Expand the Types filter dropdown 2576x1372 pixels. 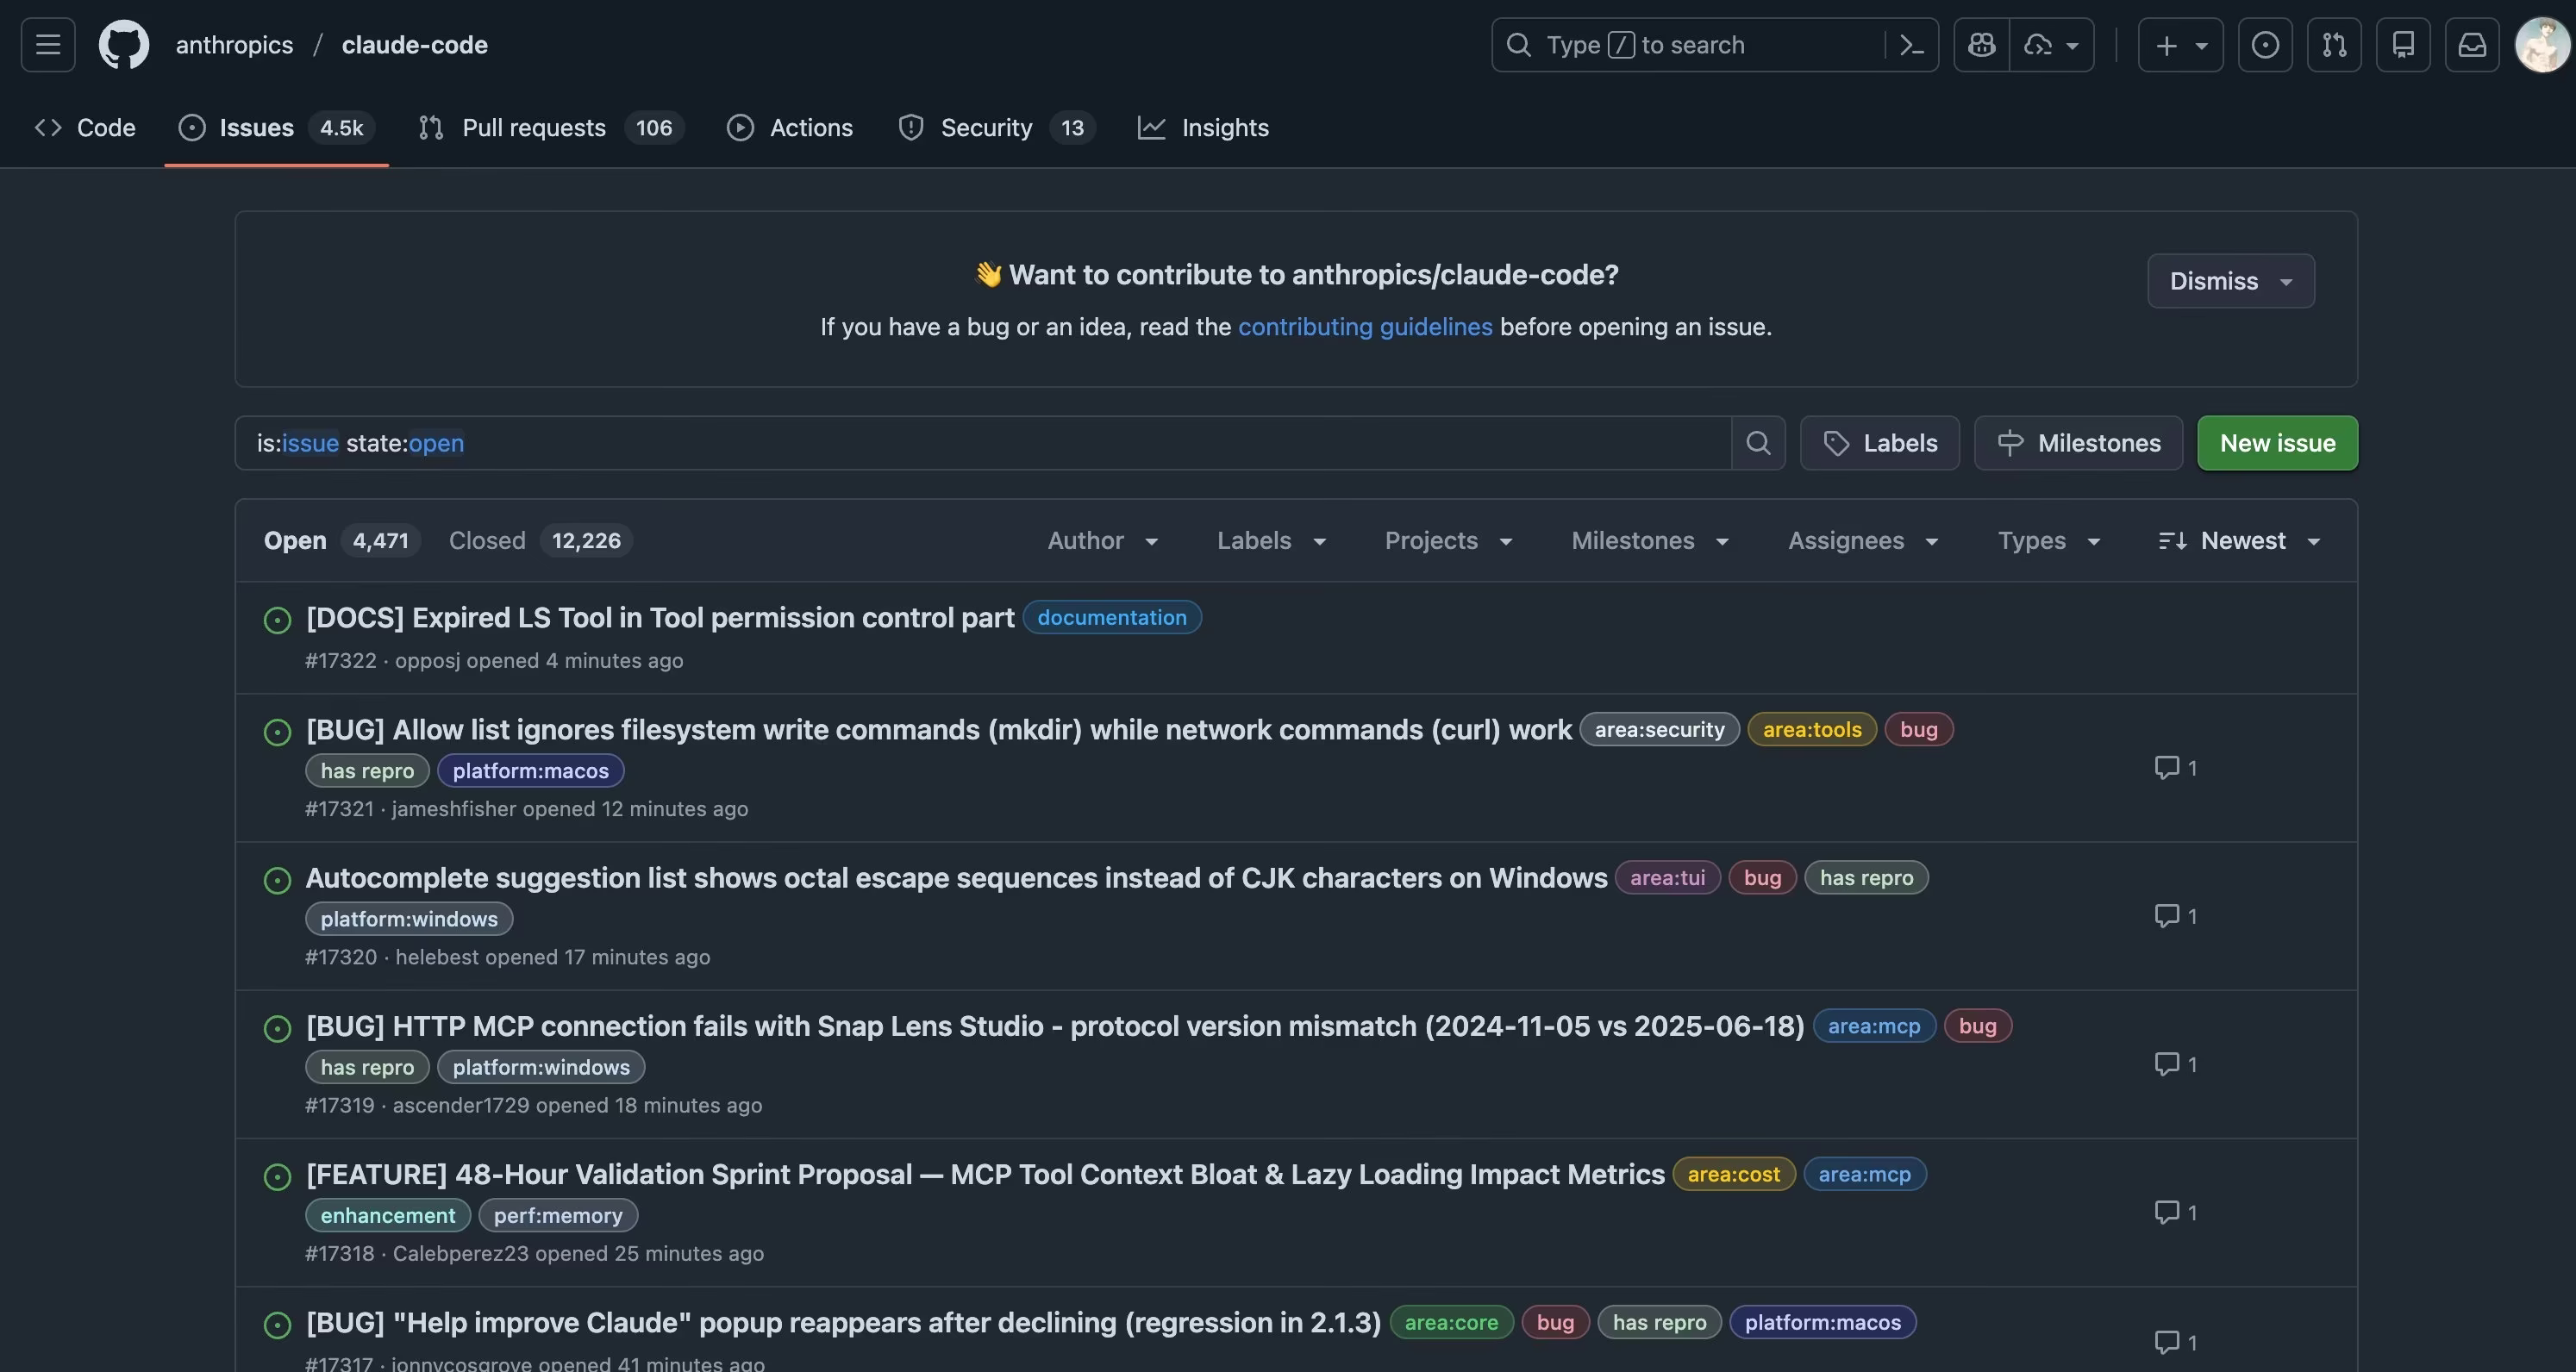[2049, 541]
